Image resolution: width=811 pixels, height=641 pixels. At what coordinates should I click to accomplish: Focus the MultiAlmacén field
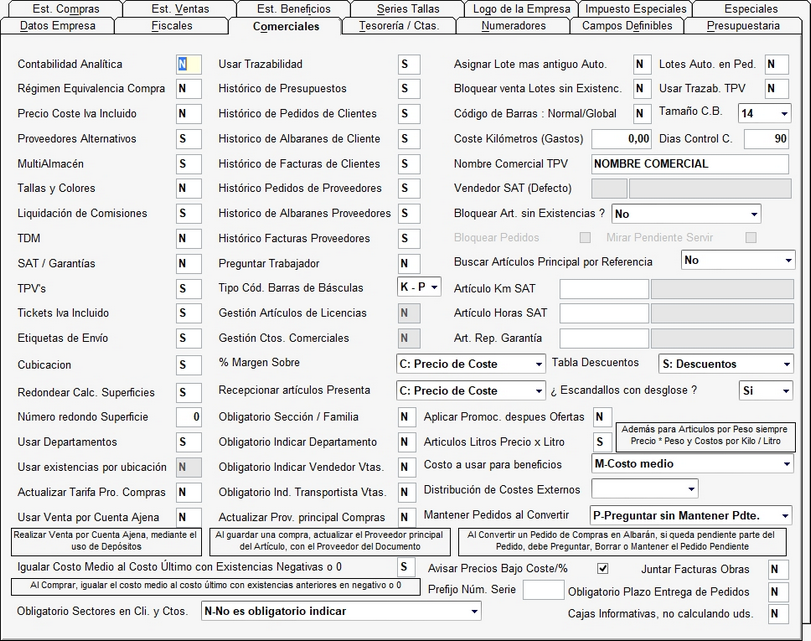coord(189,164)
